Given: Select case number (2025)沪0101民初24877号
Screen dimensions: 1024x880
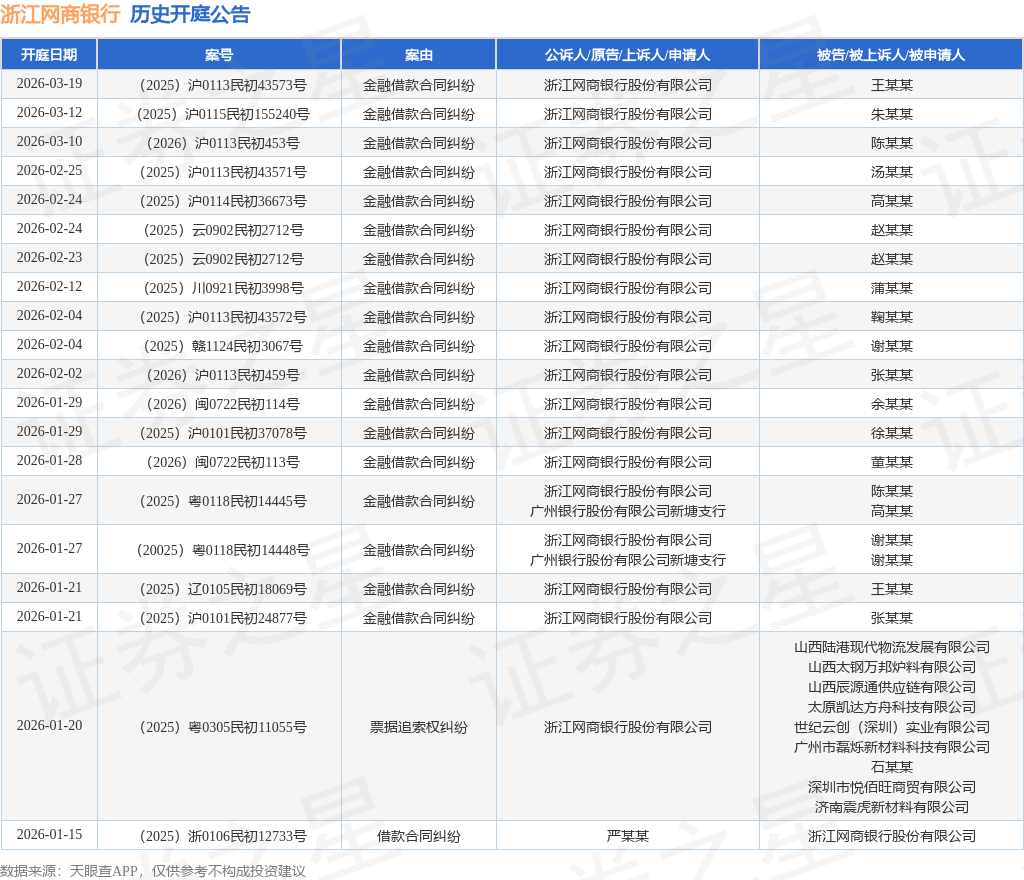Looking at the screenshot, I should pos(223,618).
